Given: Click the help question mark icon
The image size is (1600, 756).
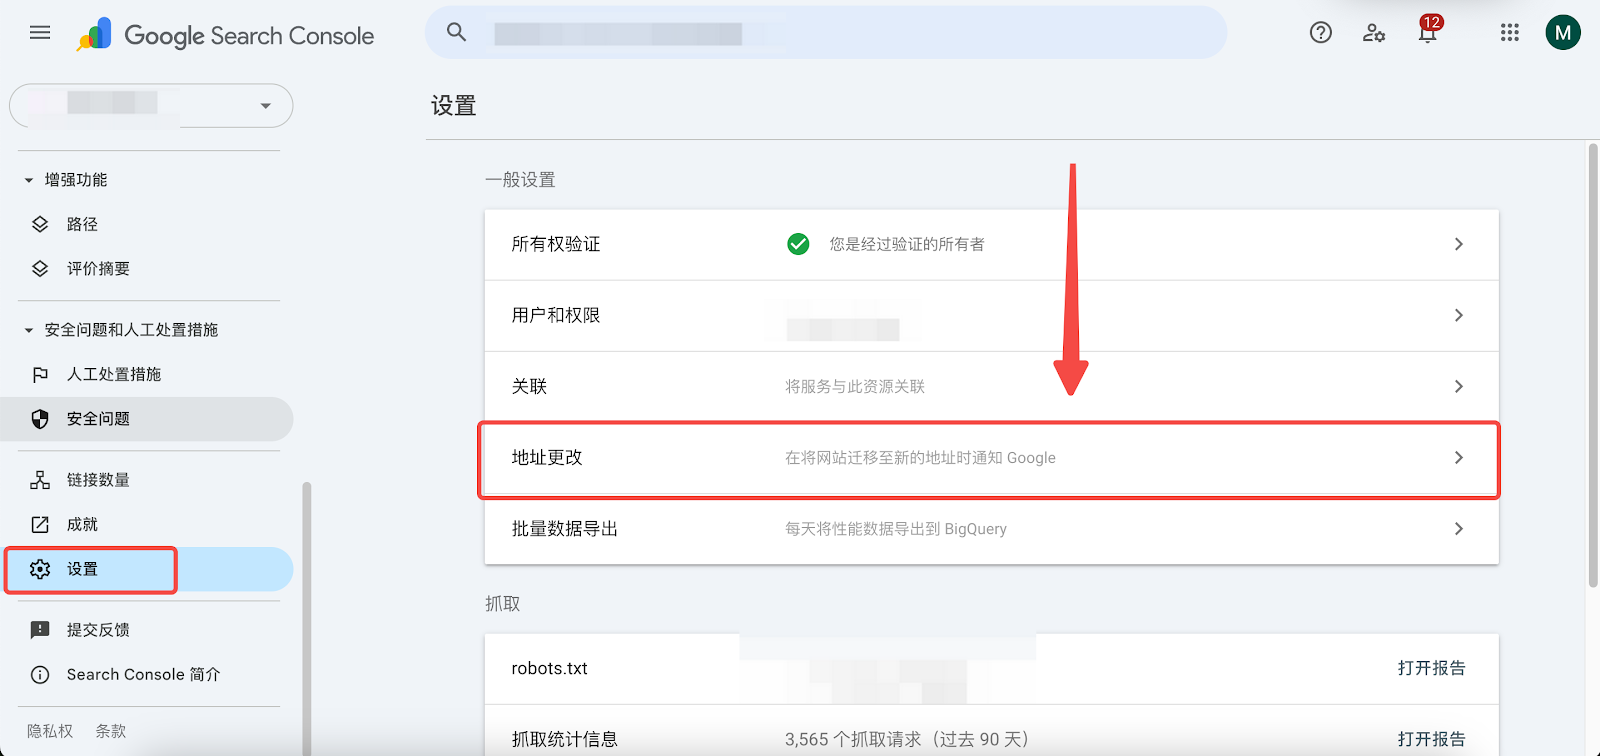Looking at the screenshot, I should (1321, 33).
